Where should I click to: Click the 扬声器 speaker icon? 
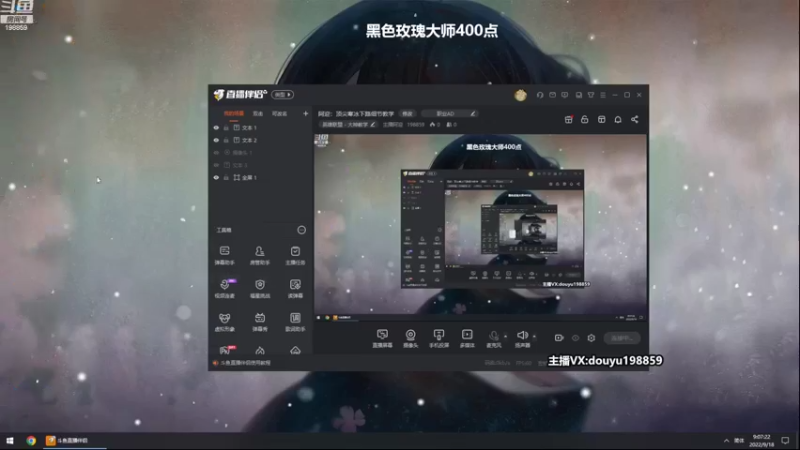(522, 335)
